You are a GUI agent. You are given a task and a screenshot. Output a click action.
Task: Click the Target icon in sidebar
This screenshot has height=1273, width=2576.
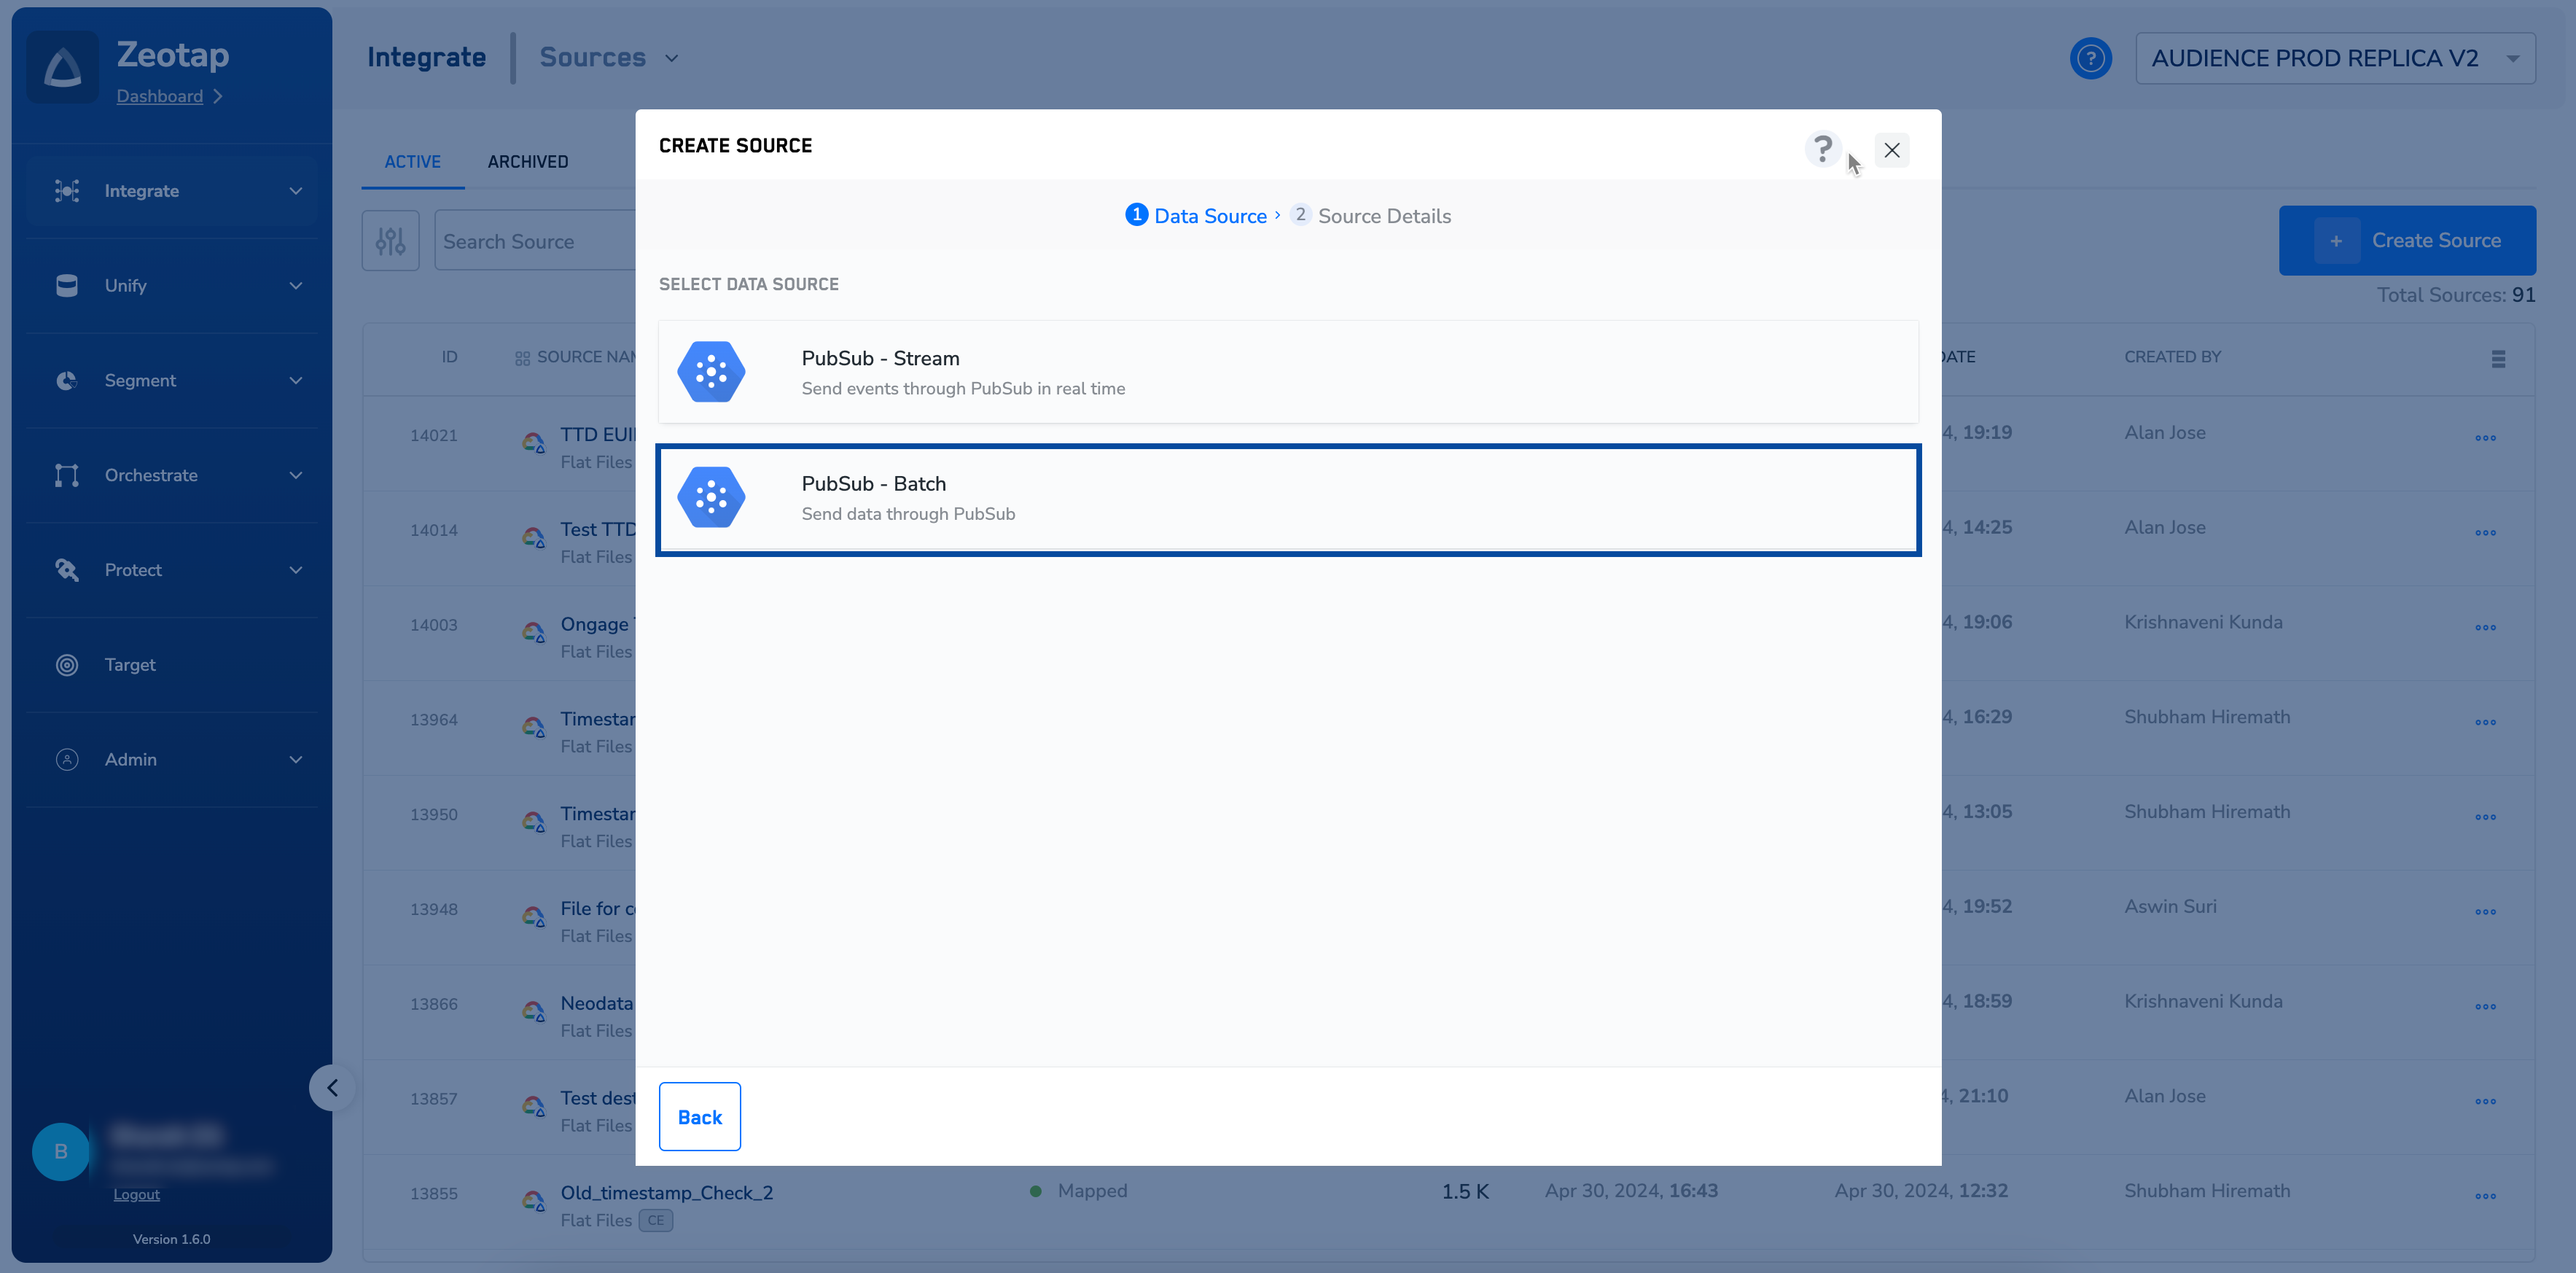coord(67,665)
